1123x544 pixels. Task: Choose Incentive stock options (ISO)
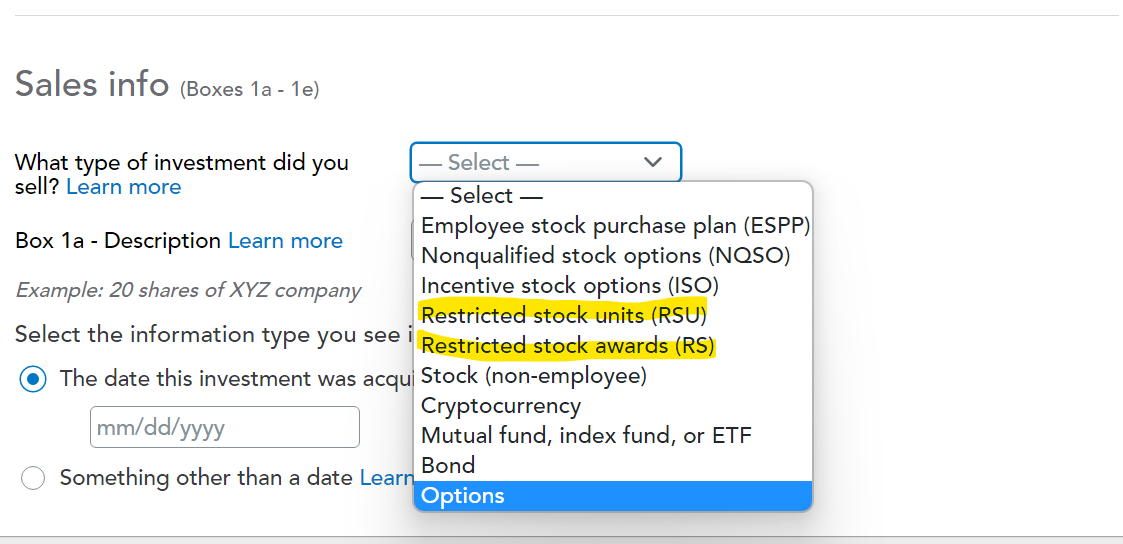click(570, 286)
